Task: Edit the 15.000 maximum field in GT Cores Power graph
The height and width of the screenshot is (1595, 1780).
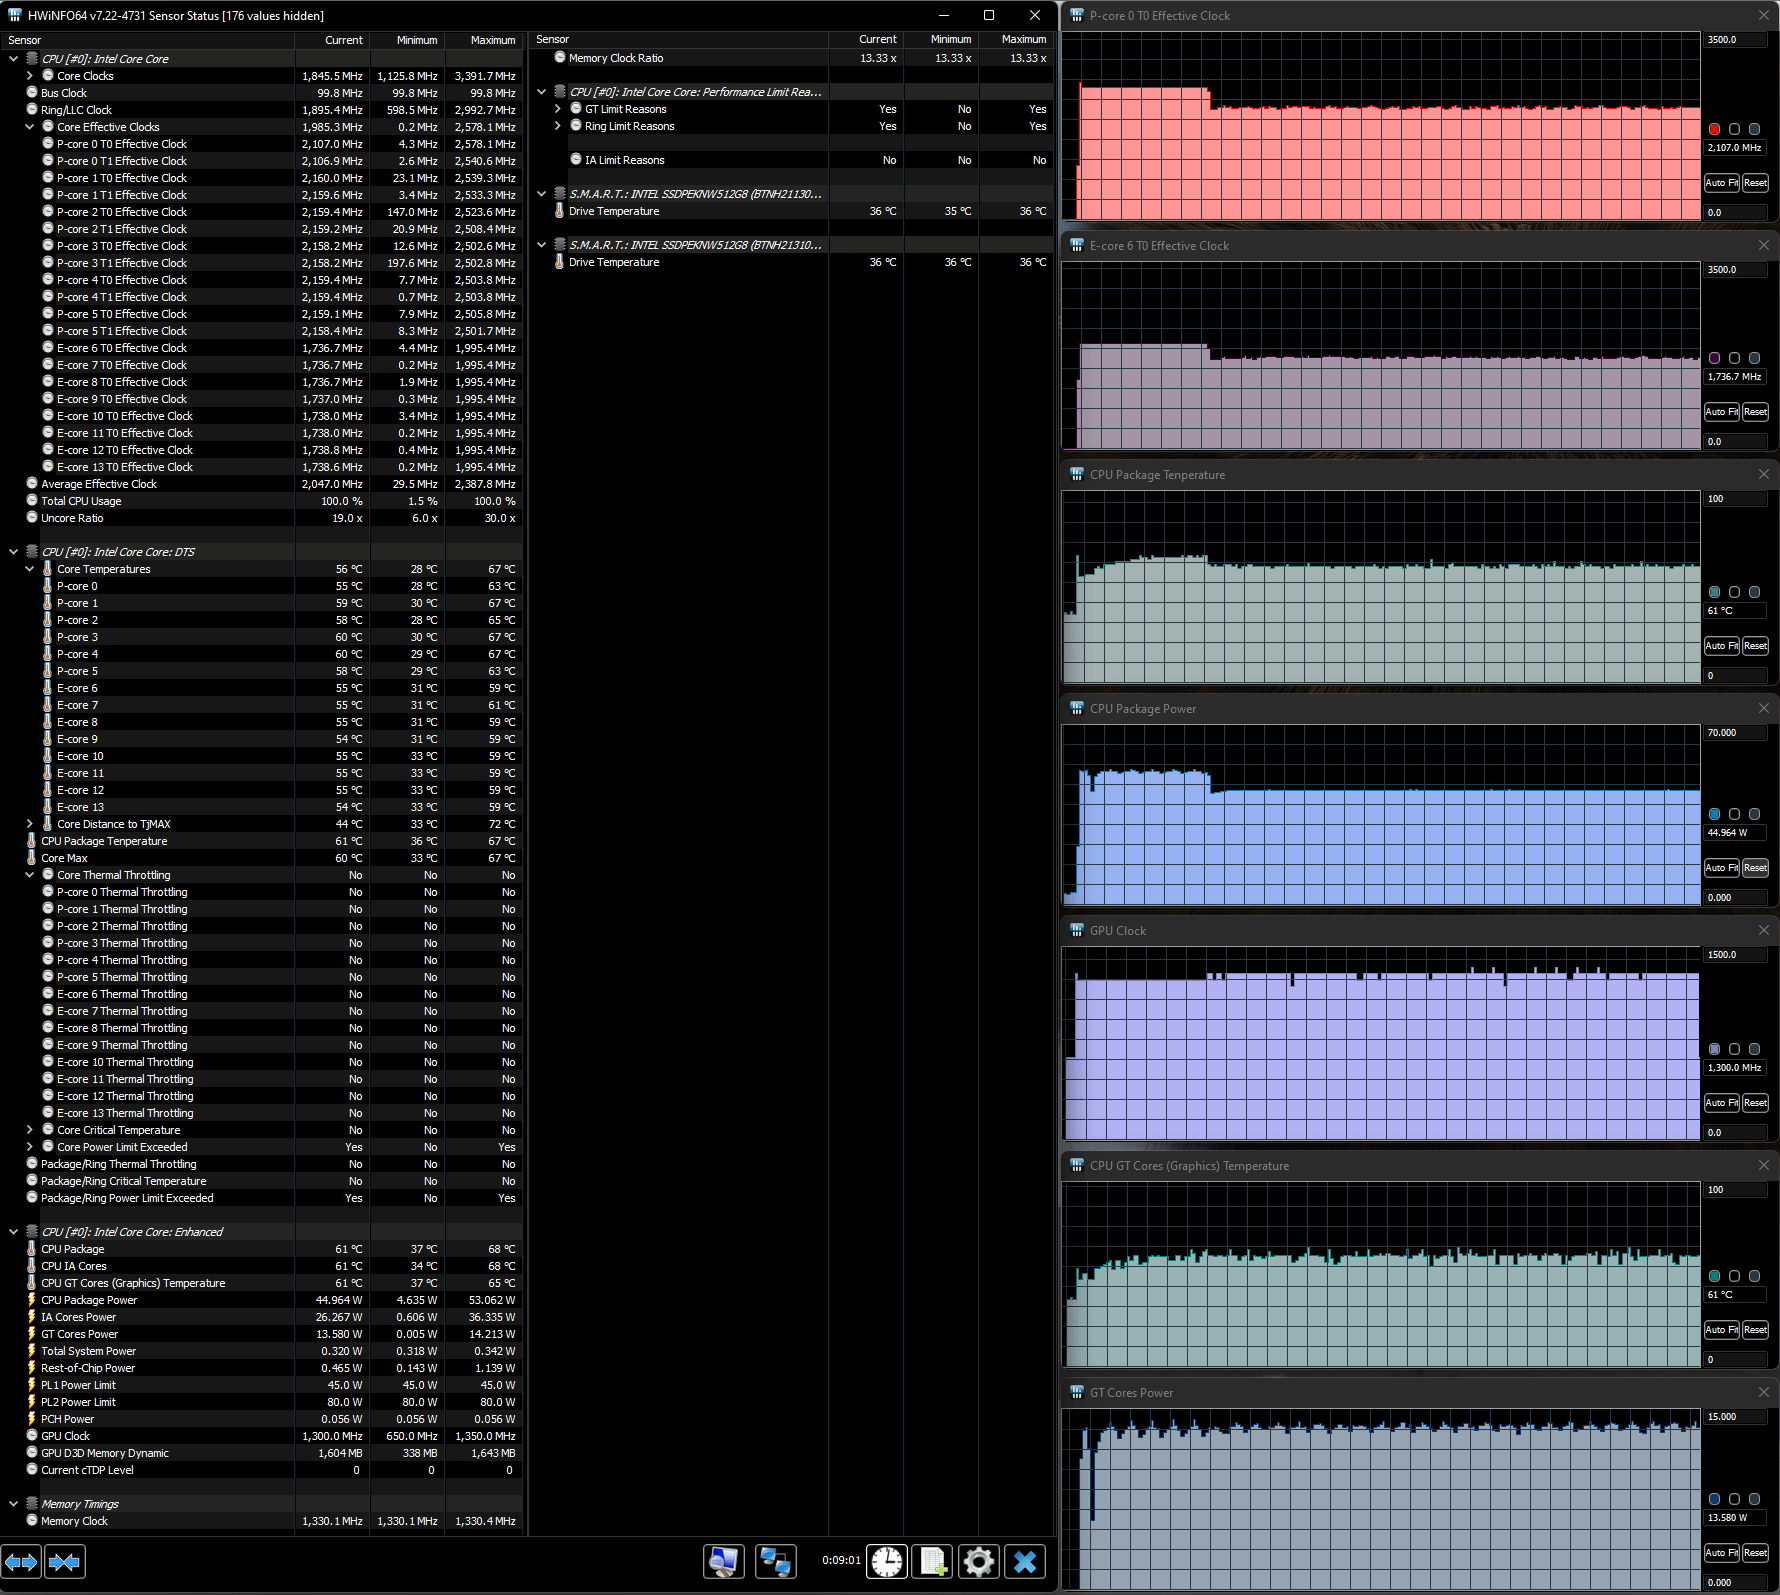Action: pyautogui.click(x=1735, y=1417)
